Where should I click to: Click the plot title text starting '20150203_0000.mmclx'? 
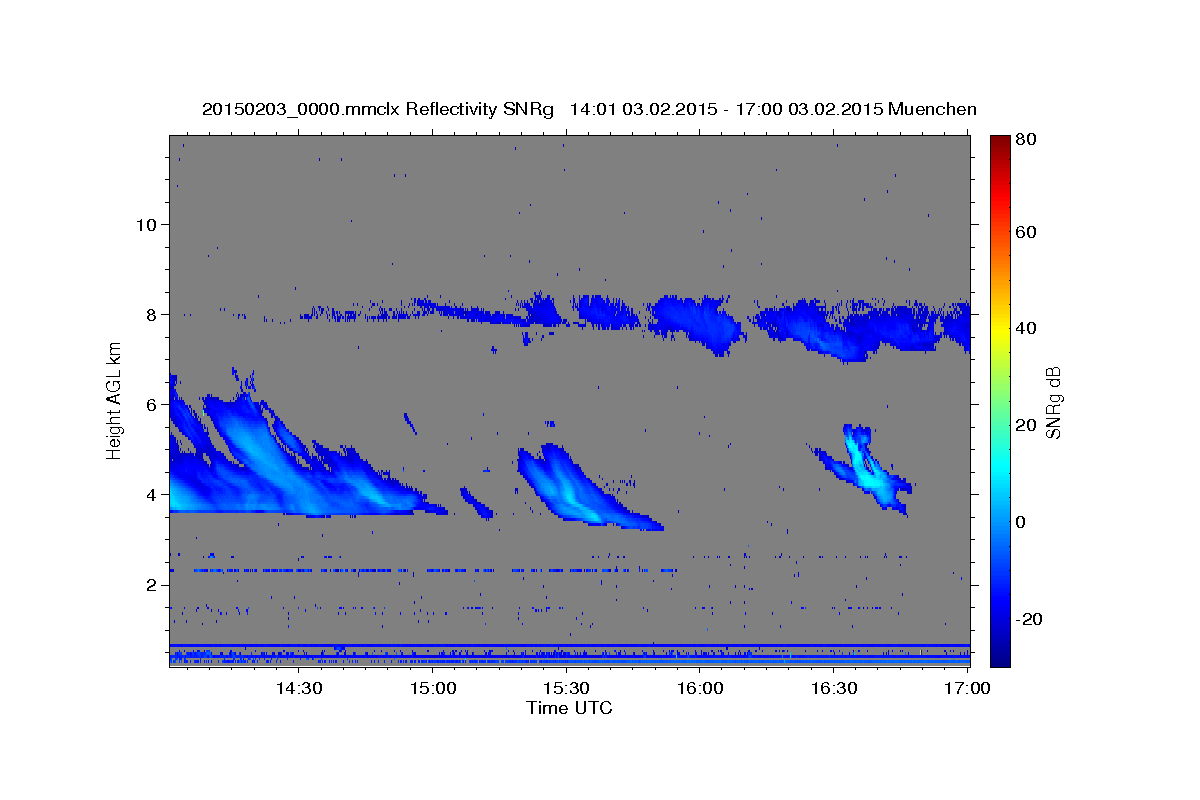tap(589, 109)
